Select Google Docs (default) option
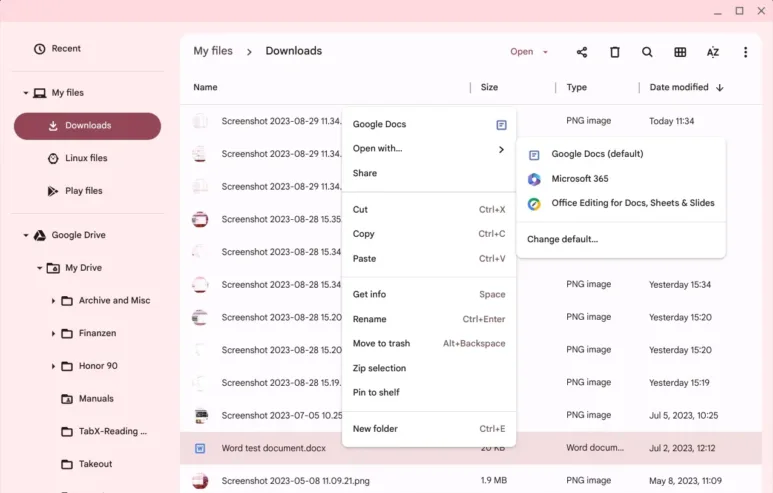The image size is (773, 493). (596, 154)
